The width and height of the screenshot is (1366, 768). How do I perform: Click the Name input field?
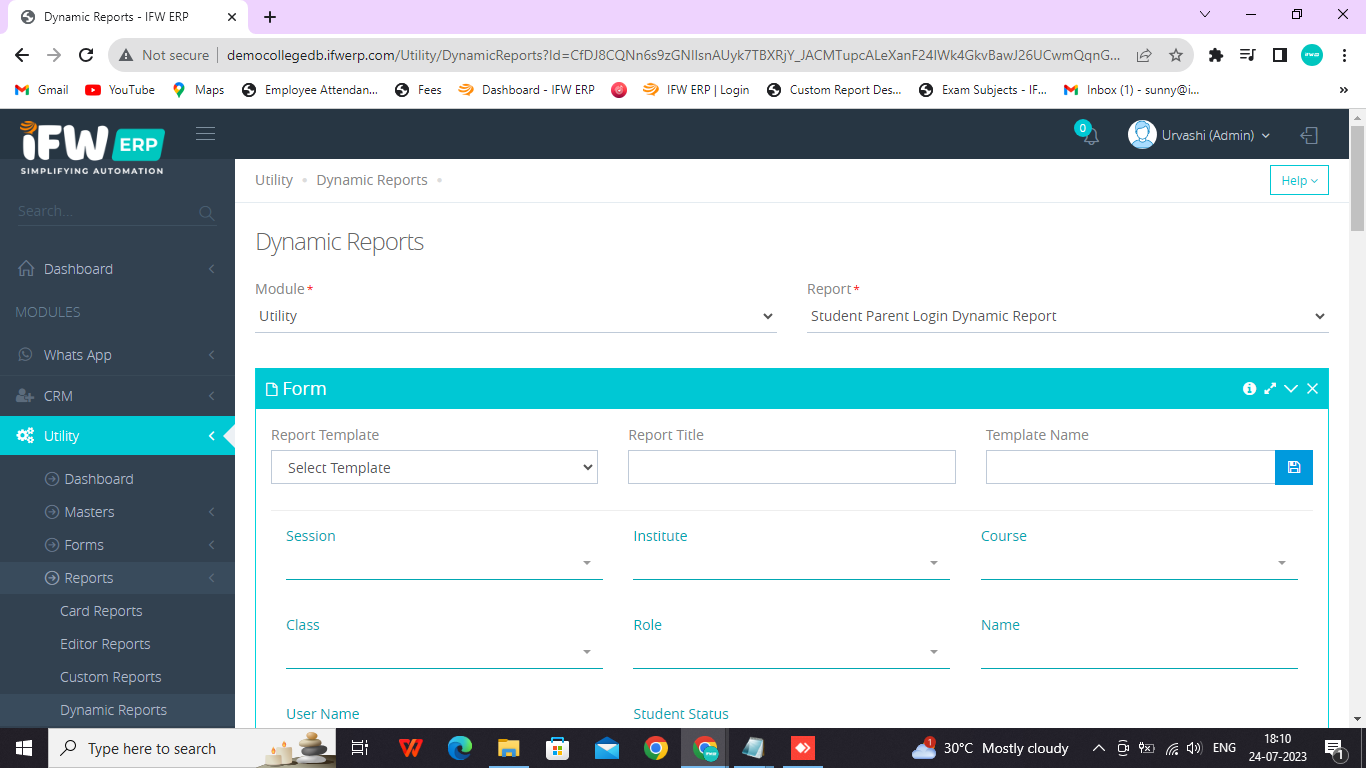point(1139,652)
